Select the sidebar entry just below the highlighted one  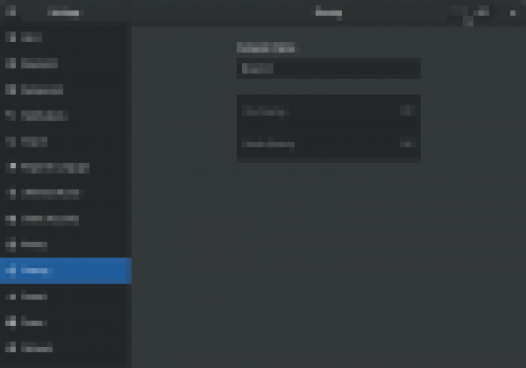(x=66, y=297)
